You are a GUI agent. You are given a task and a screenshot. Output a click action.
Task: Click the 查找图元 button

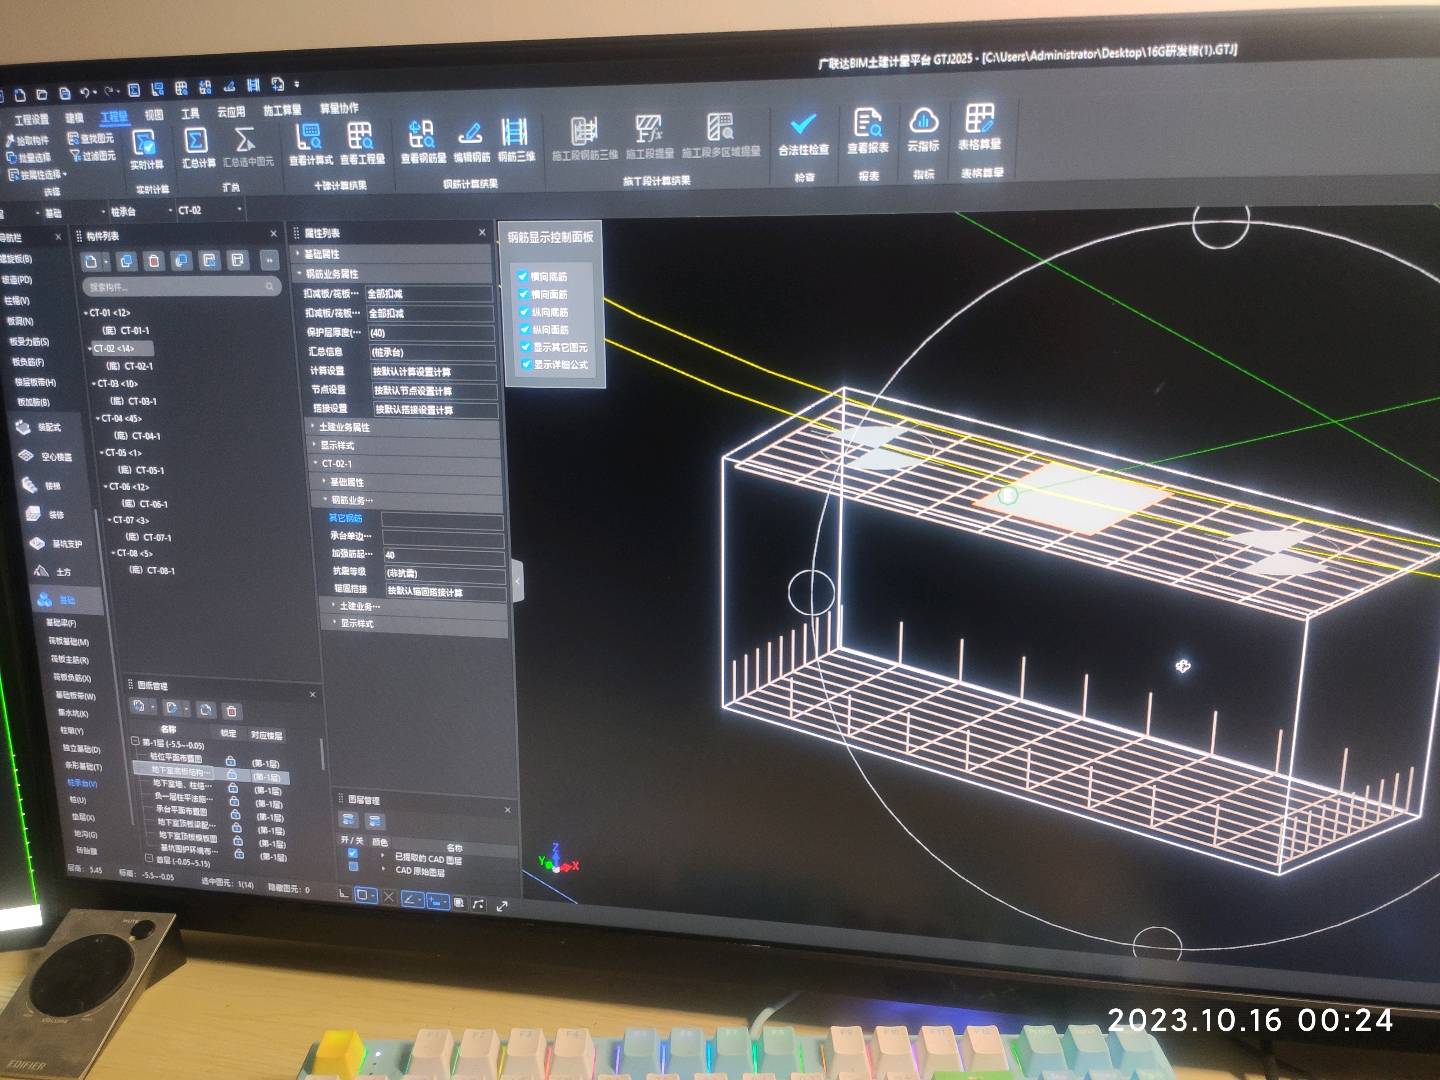[x=91, y=139]
